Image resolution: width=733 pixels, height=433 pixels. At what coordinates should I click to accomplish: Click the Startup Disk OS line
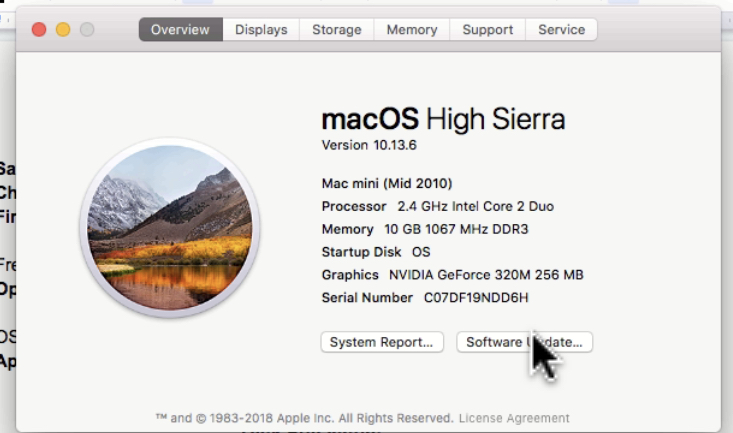[x=376, y=252]
